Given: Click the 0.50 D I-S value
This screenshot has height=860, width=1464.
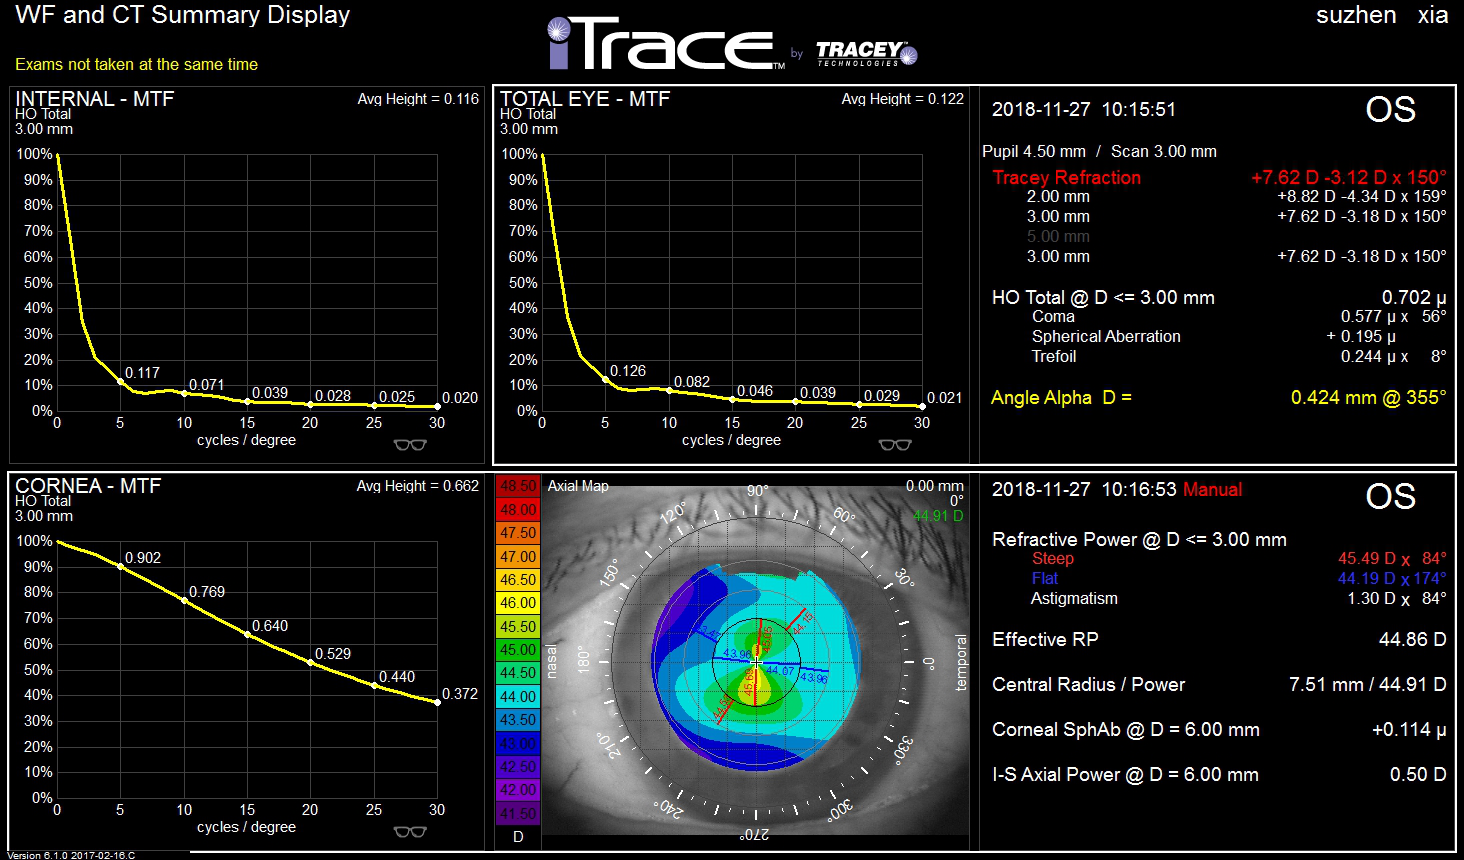Looking at the screenshot, I should pos(1418,775).
